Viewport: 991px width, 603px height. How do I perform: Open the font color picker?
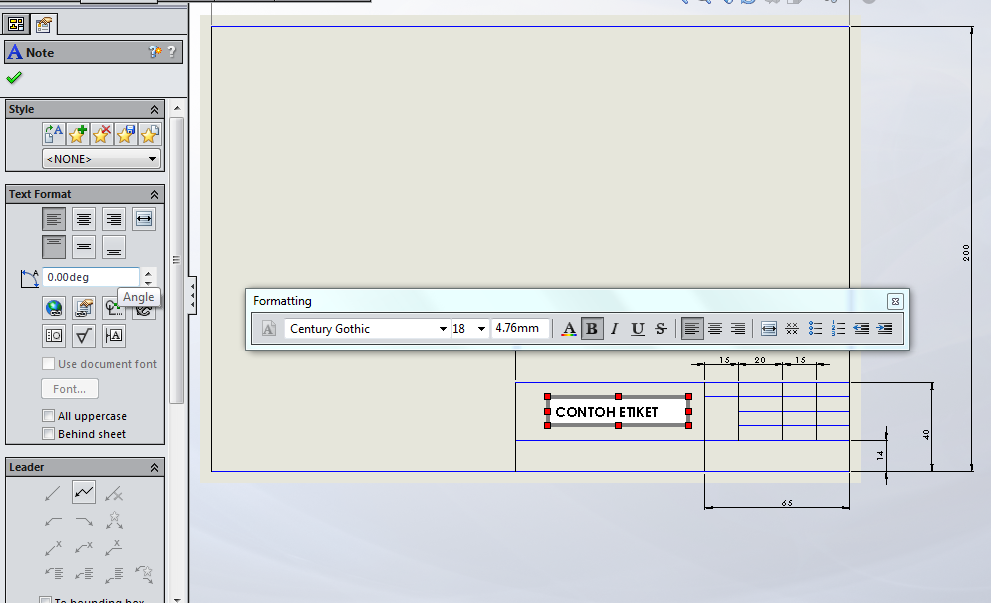[x=569, y=328]
